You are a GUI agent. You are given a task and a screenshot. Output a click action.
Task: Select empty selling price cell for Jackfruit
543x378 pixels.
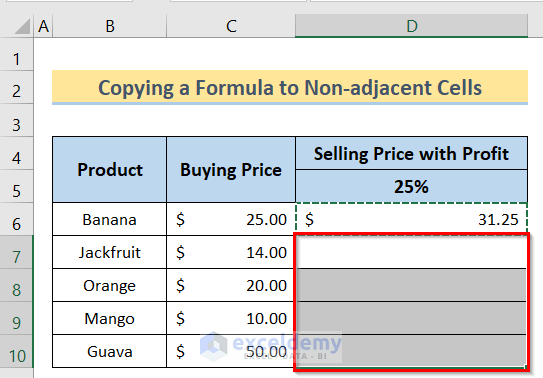coord(411,252)
